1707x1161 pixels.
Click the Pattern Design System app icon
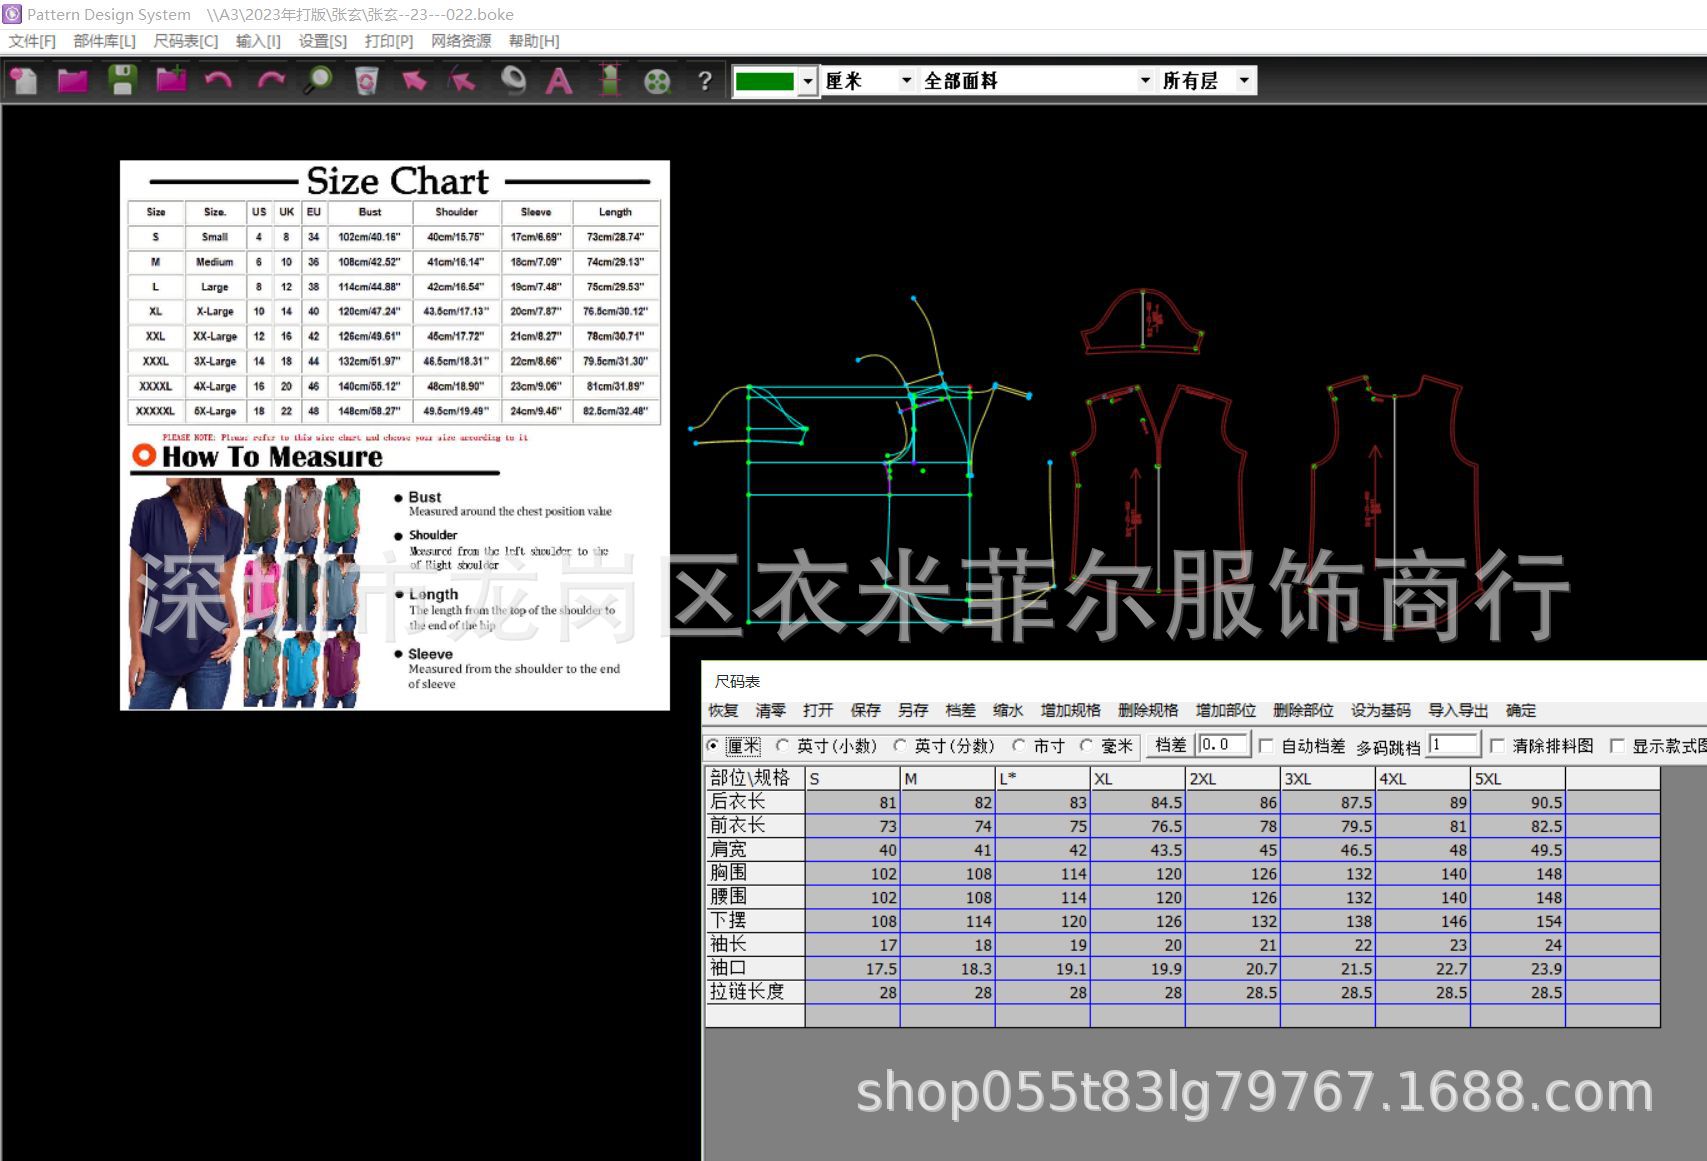coord(12,14)
